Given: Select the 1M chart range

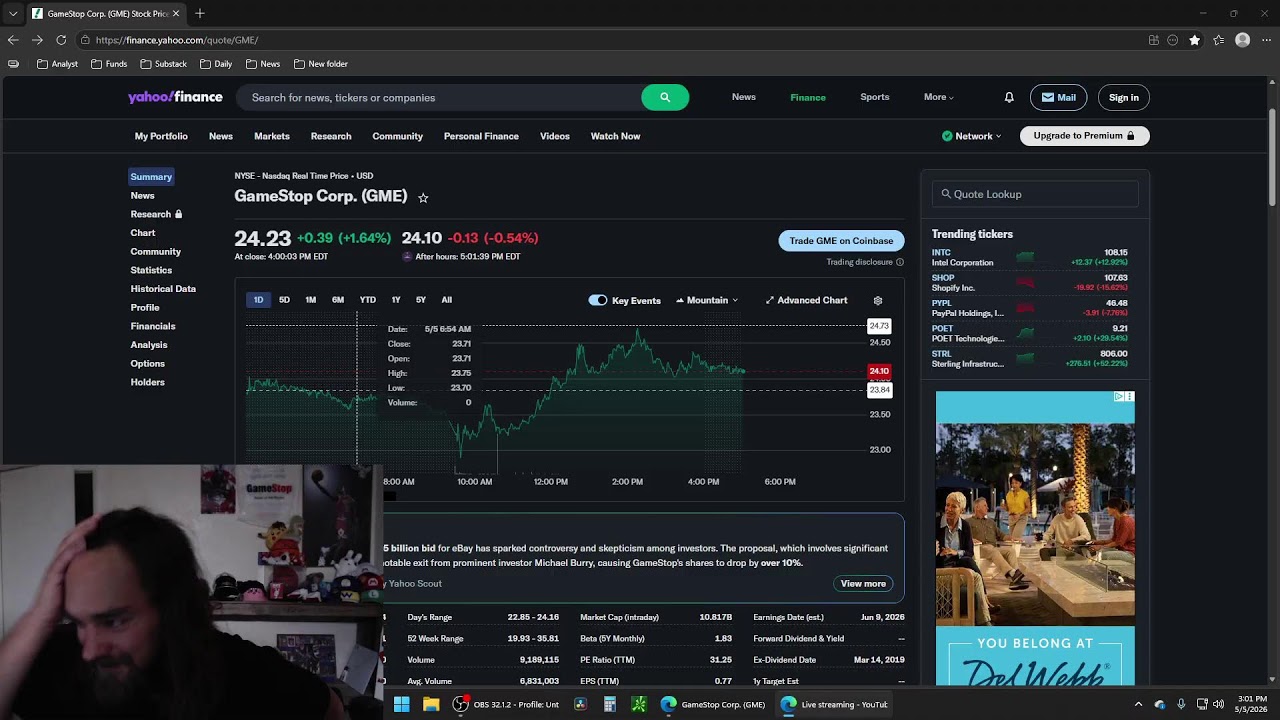Looking at the screenshot, I should tap(310, 300).
